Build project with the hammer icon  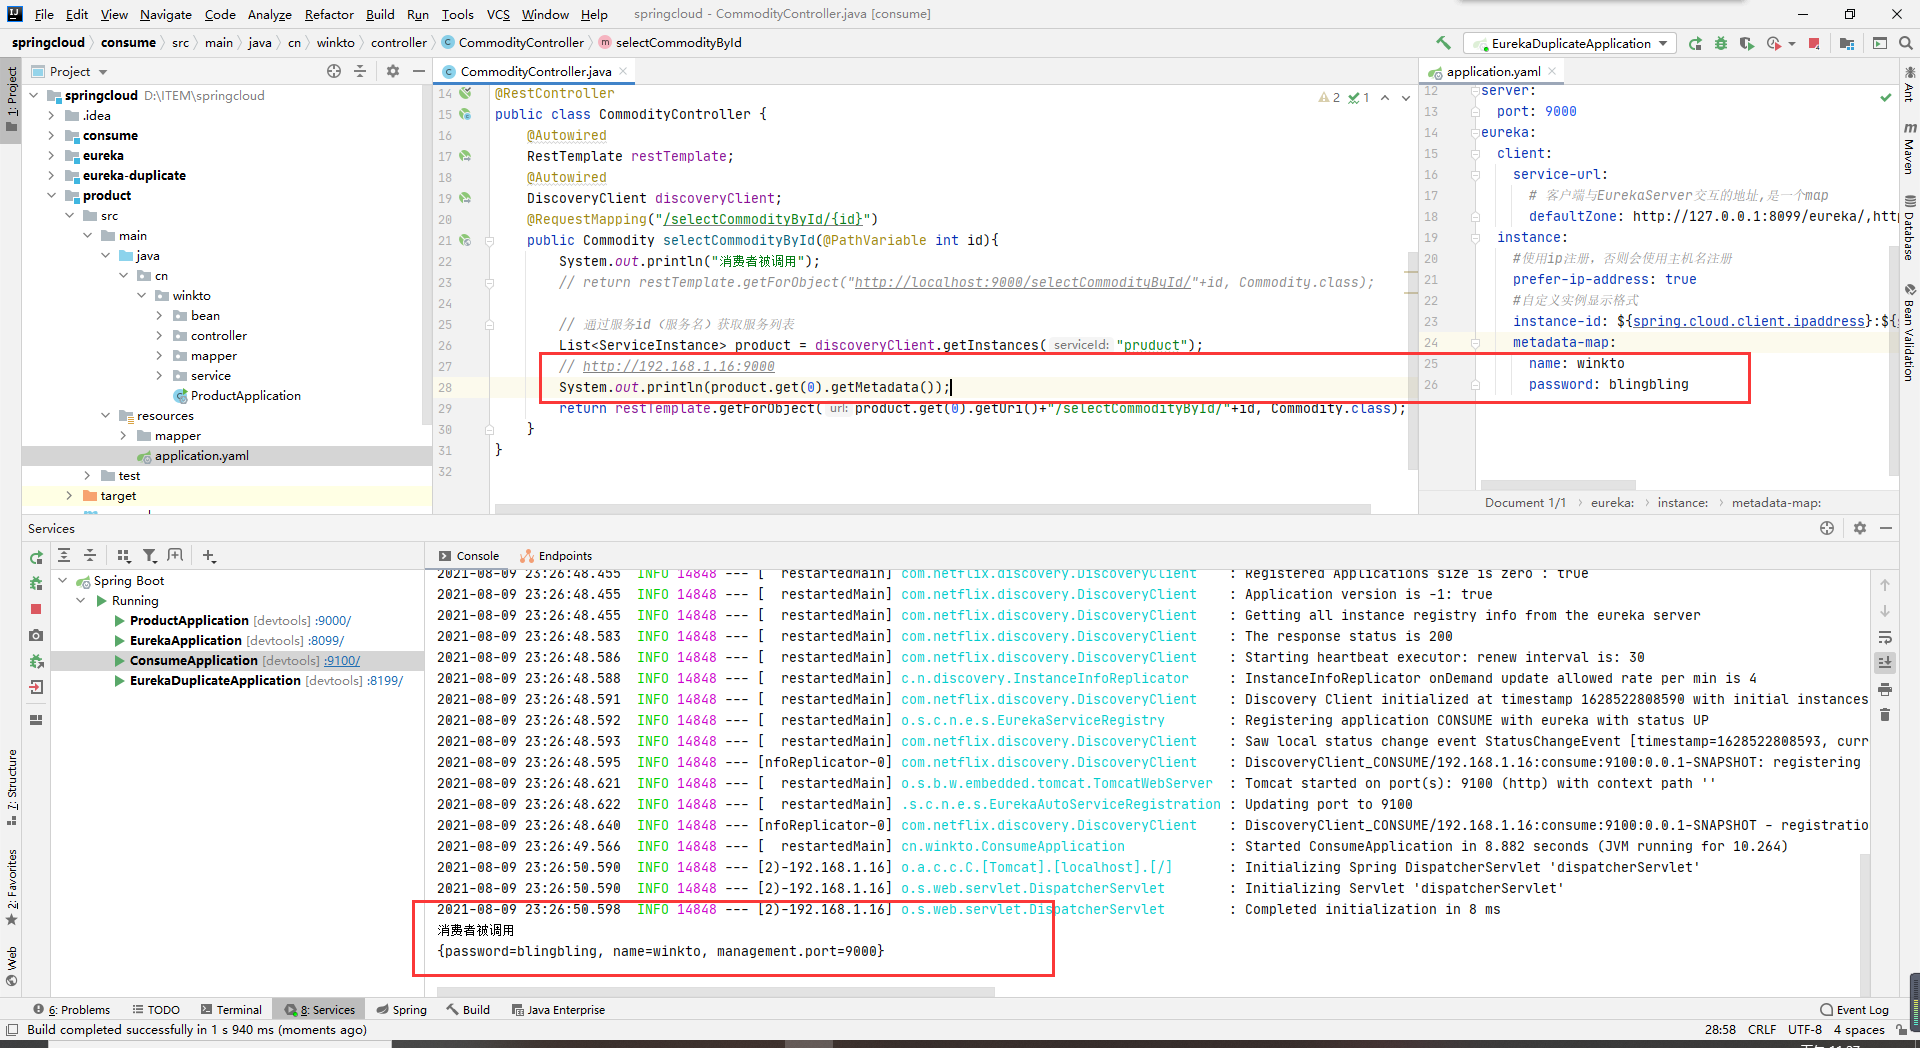pos(1443,43)
